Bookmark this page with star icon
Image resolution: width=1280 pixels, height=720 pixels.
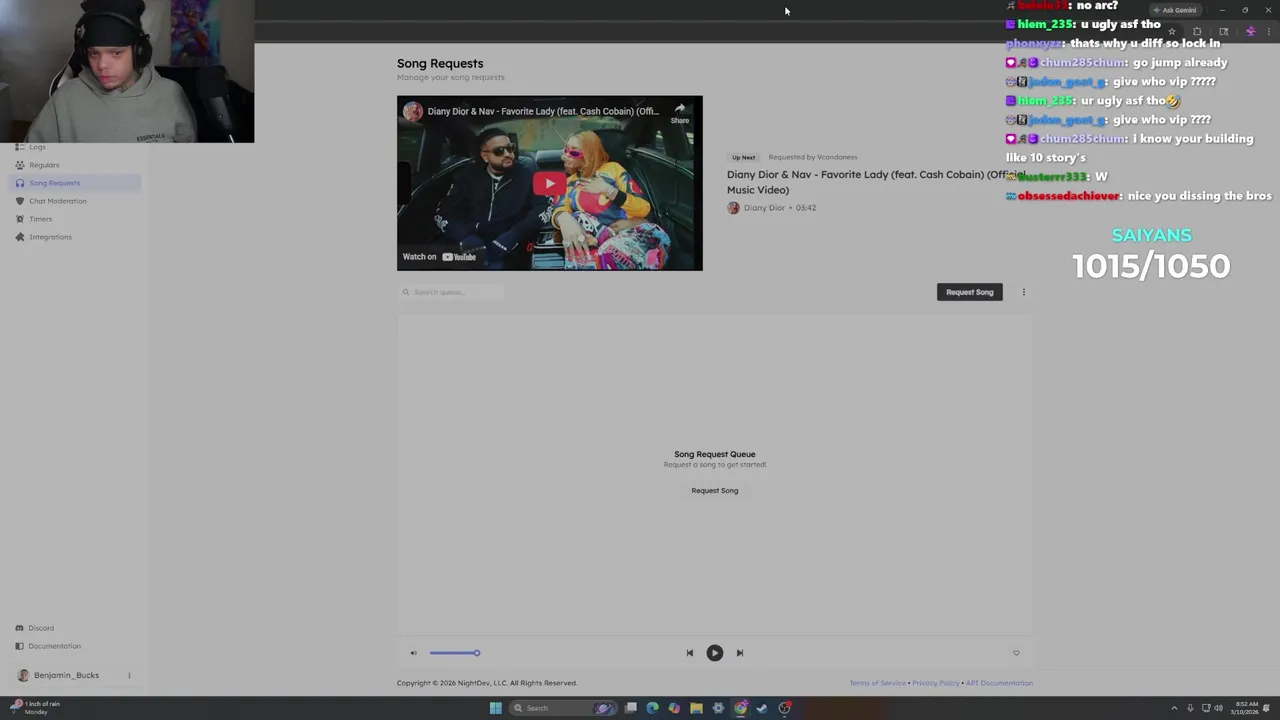tap(1172, 32)
